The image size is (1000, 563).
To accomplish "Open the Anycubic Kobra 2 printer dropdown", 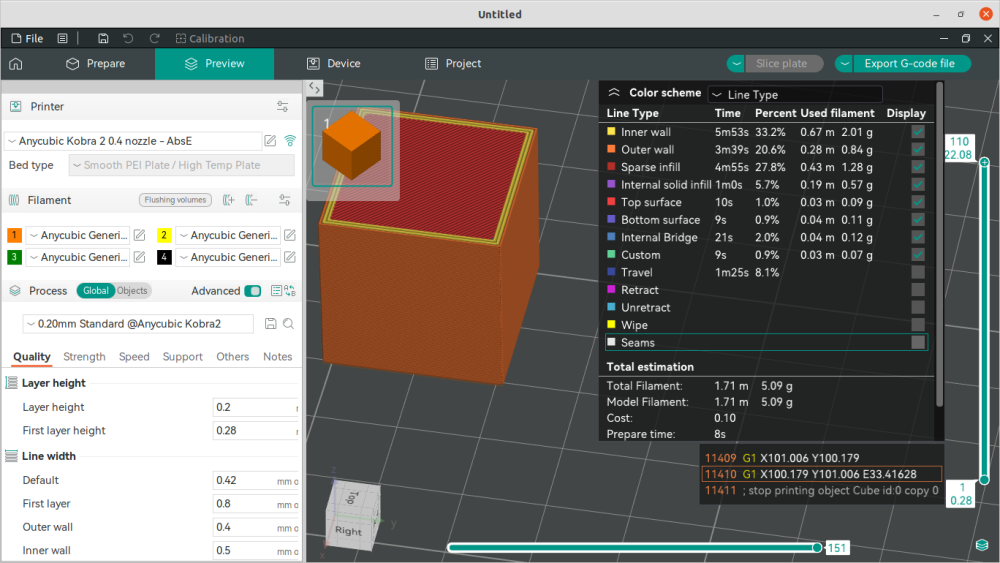I will (x=133, y=141).
